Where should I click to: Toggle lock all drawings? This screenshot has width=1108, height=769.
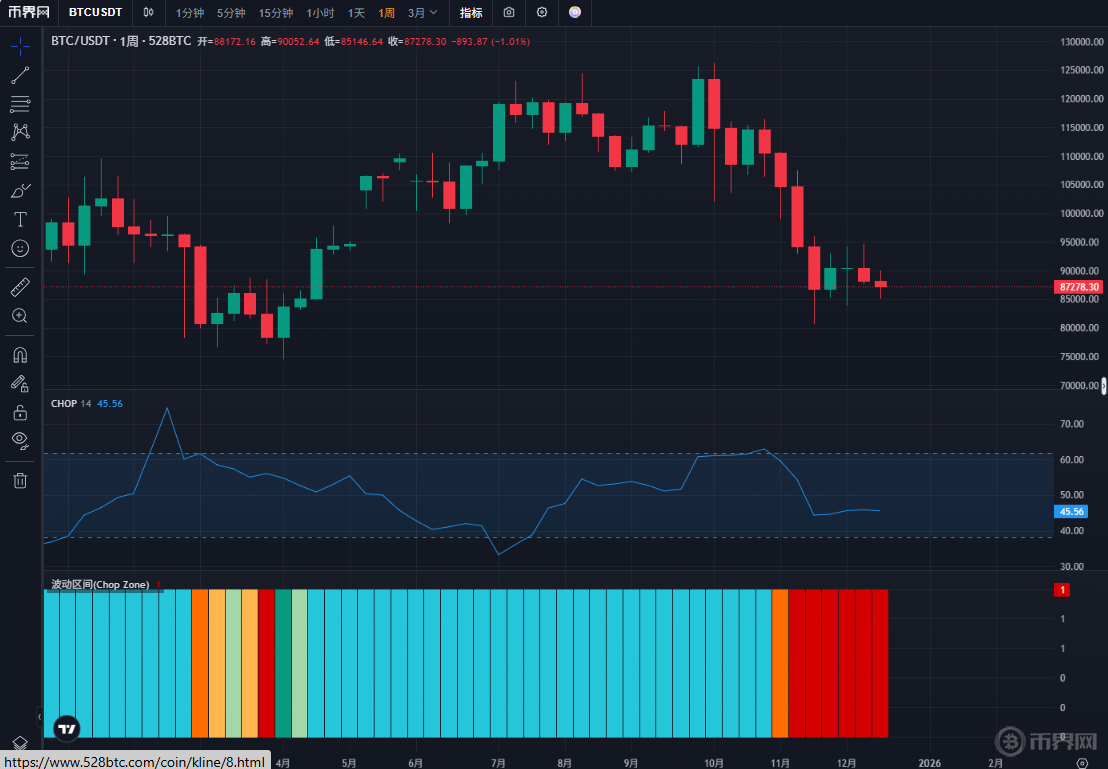point(20,412)
